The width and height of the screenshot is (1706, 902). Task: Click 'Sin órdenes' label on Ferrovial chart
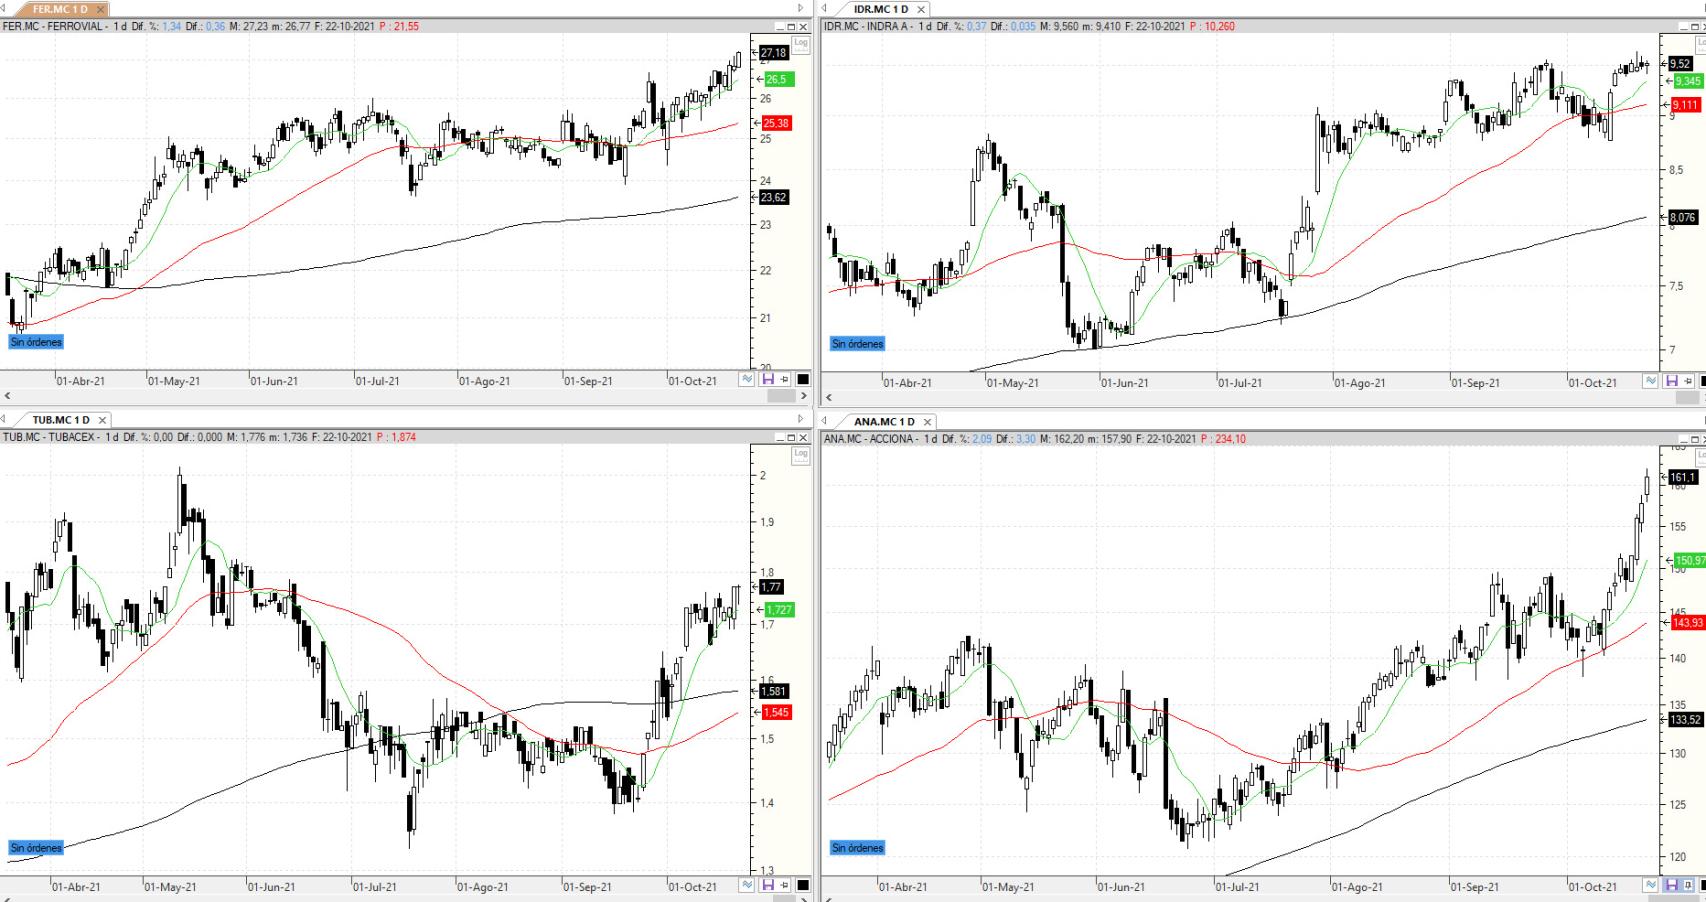pyautogui.click(x=36, y=342)
